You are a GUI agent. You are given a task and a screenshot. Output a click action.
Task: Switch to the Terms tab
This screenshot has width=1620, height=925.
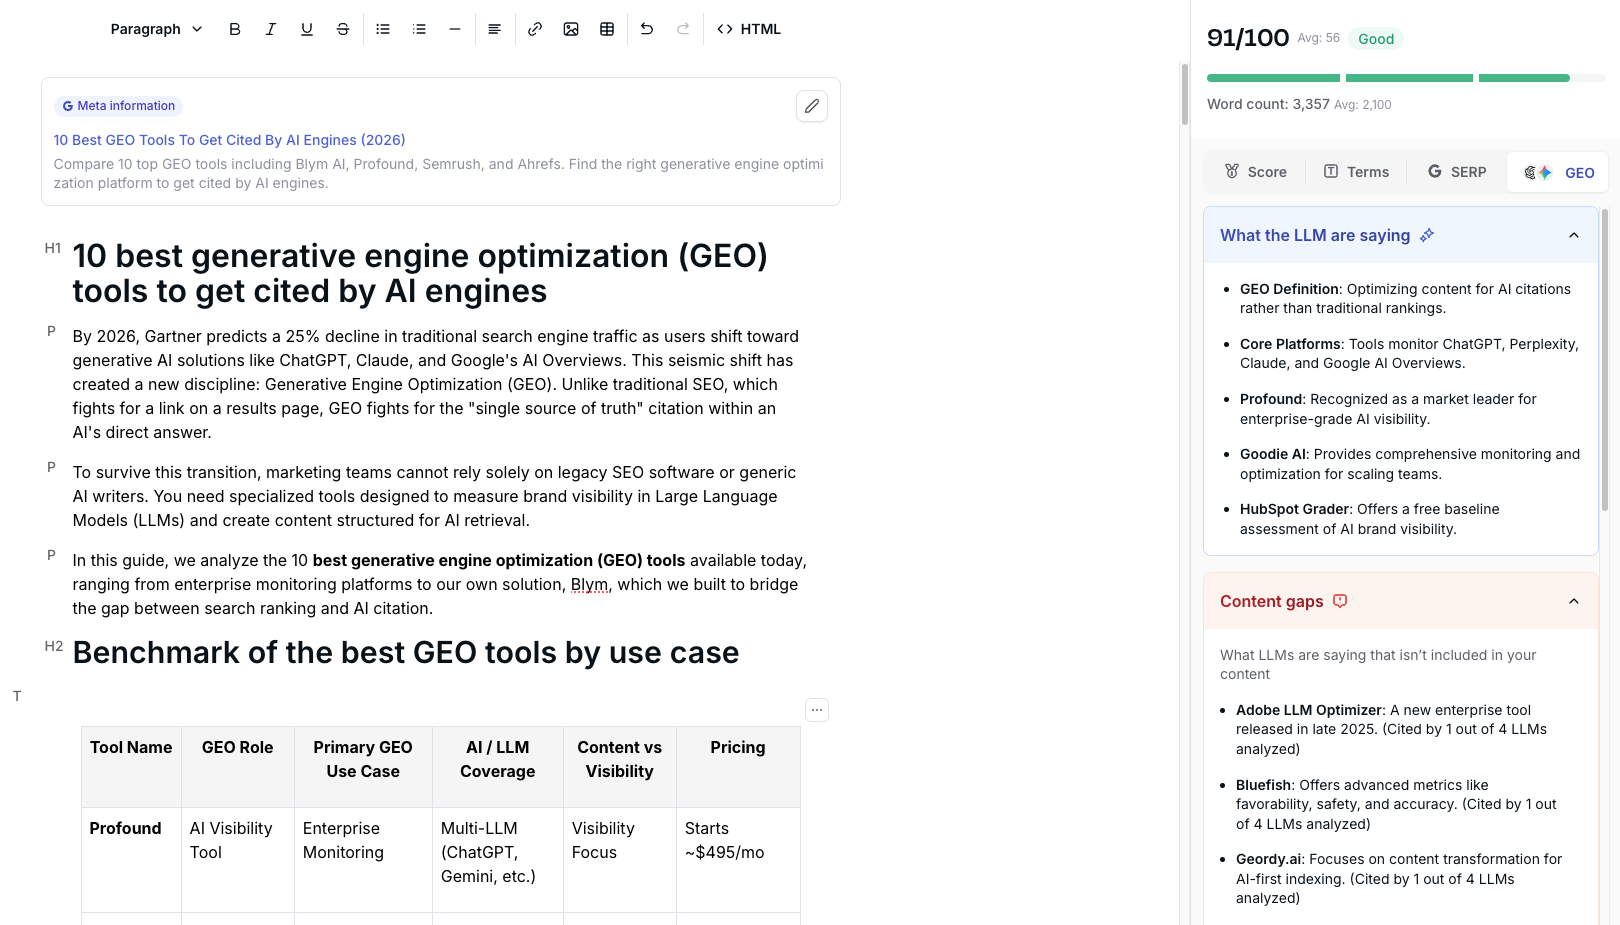[1357, 172]
